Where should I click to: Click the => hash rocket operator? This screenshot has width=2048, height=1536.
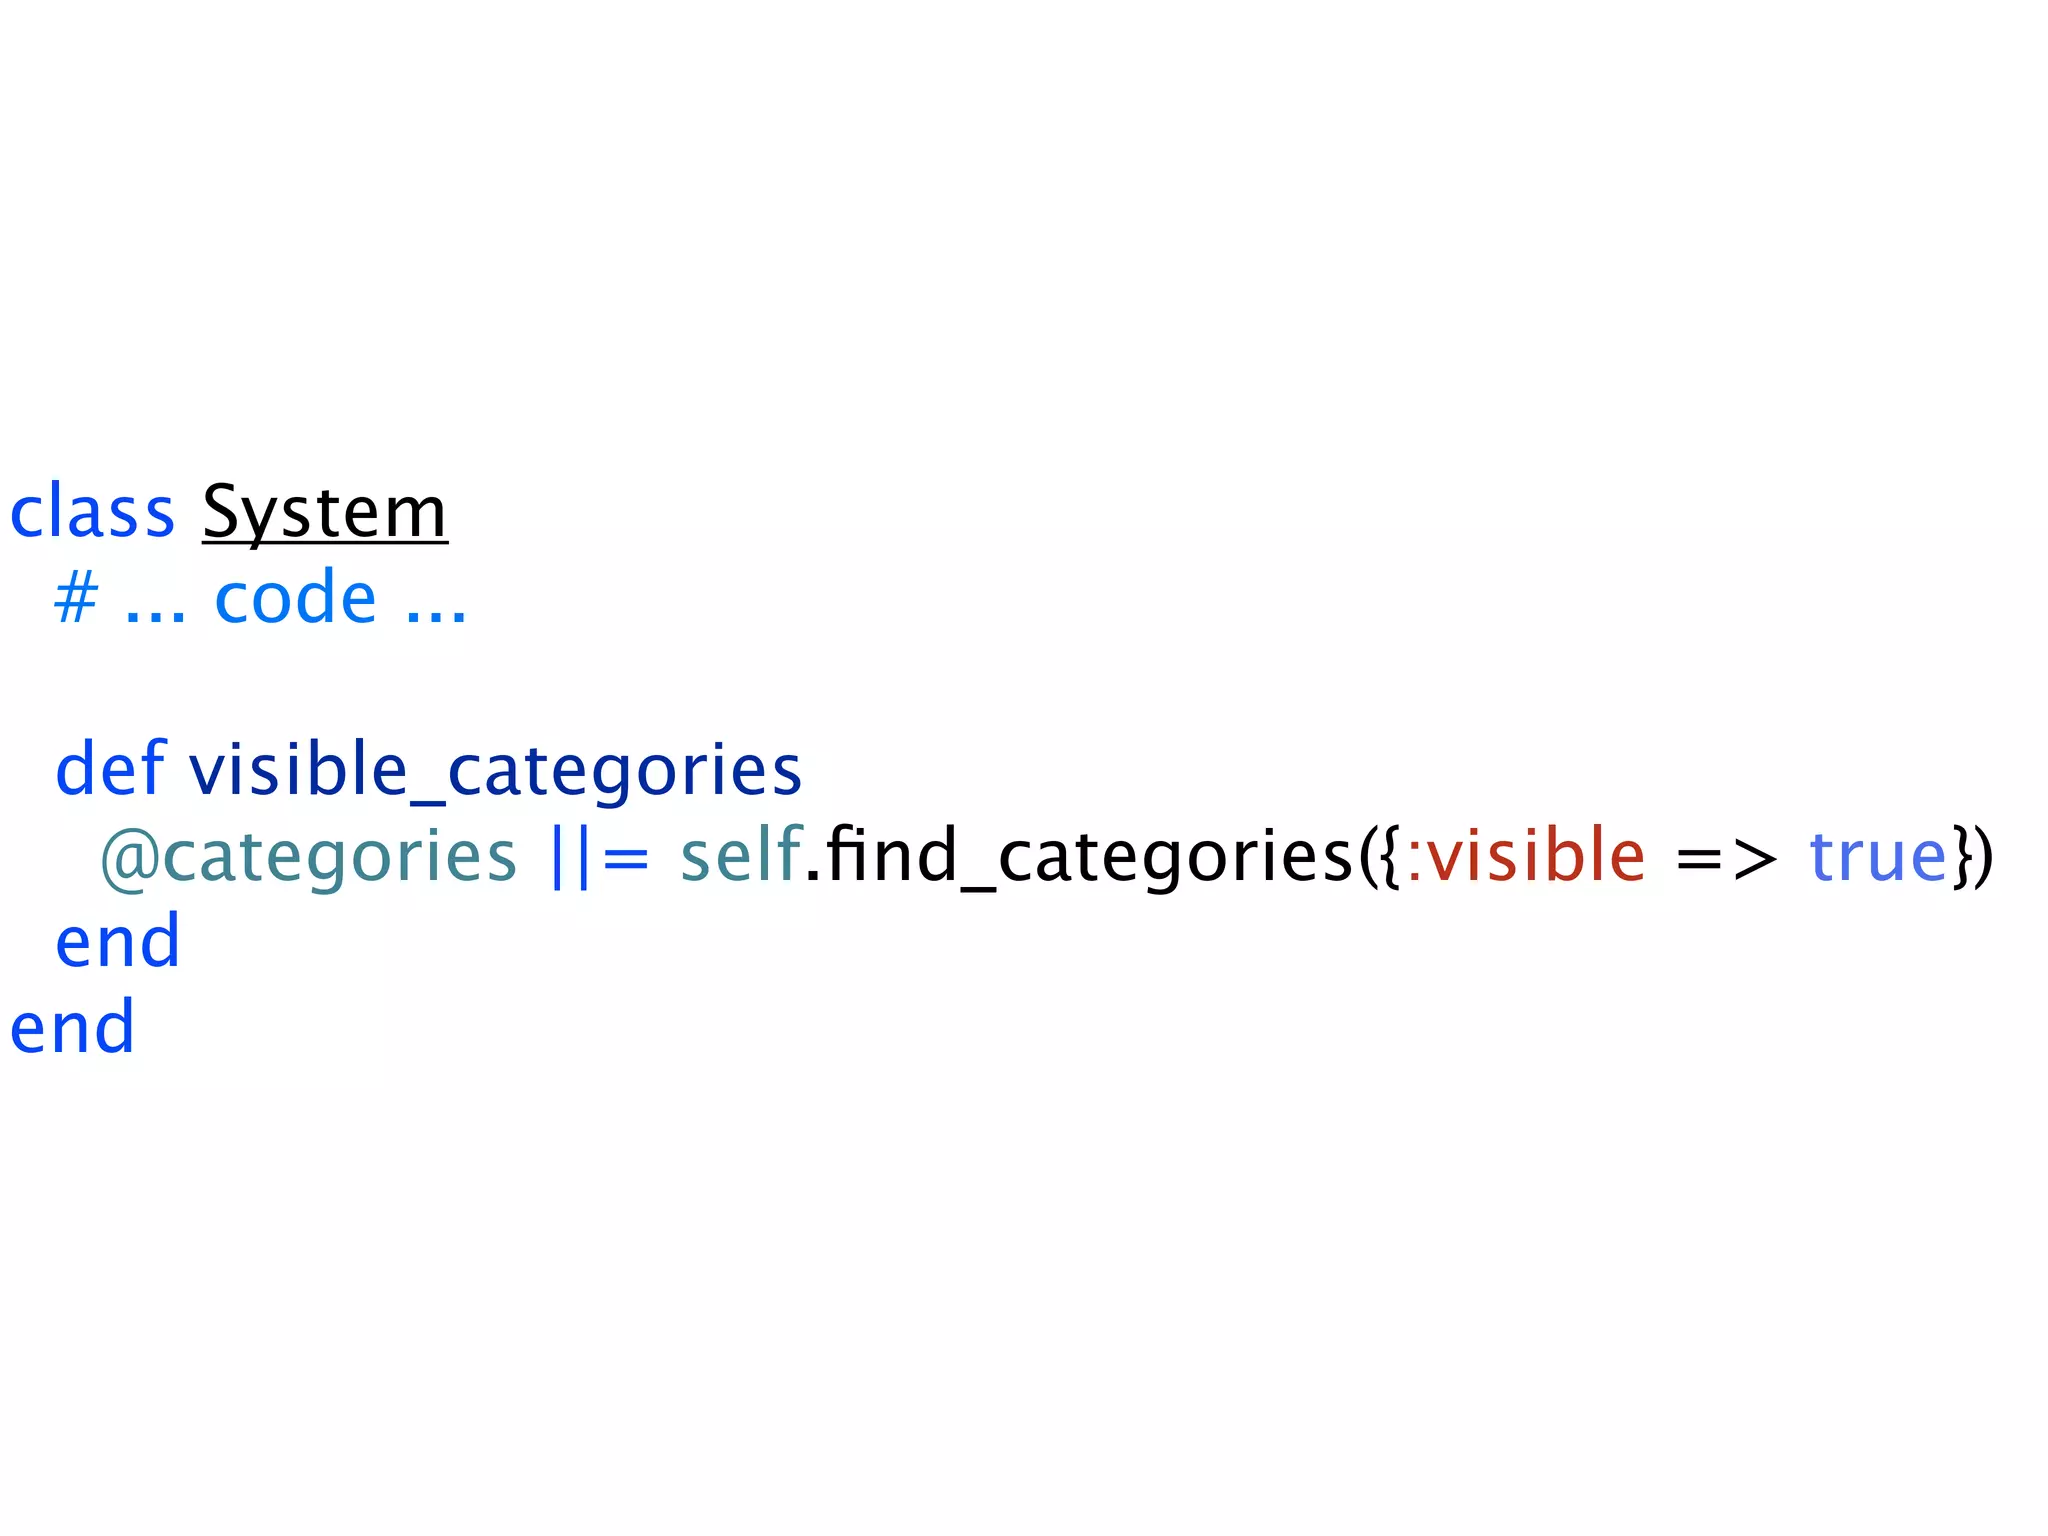(x=1727, y=859)
